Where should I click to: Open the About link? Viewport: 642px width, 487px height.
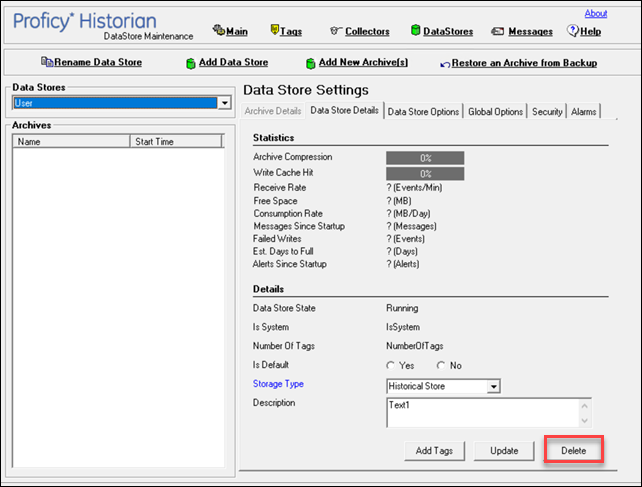click(x=596, y=14)
